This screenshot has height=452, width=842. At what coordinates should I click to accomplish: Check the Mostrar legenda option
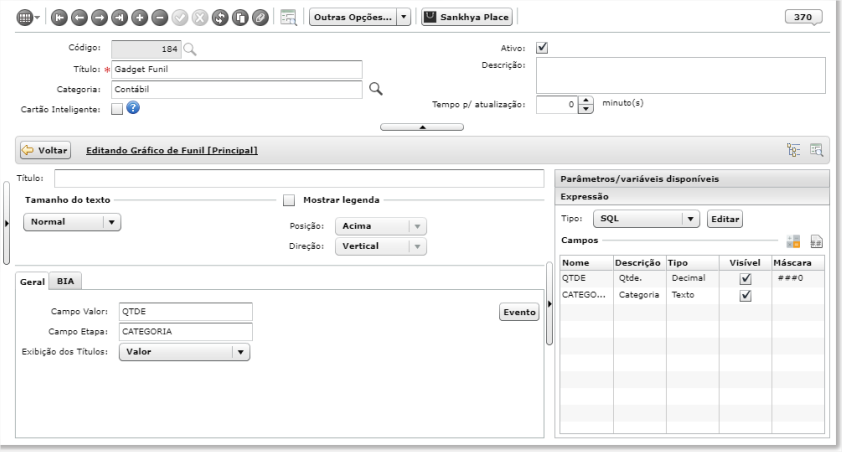[x=289, y=200]
